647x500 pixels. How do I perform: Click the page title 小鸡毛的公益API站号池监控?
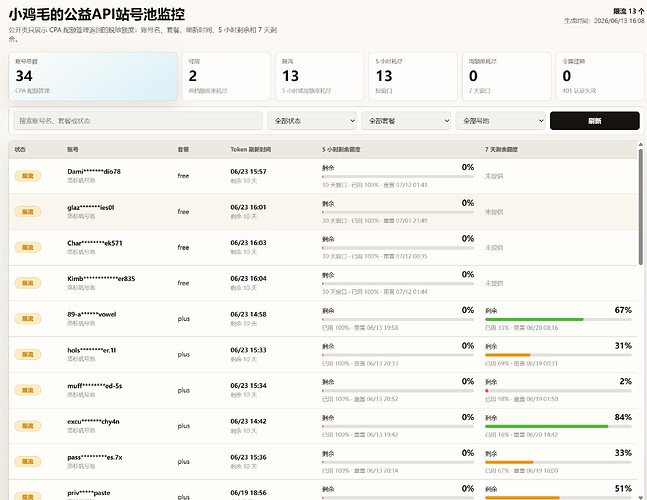(97, 14)
